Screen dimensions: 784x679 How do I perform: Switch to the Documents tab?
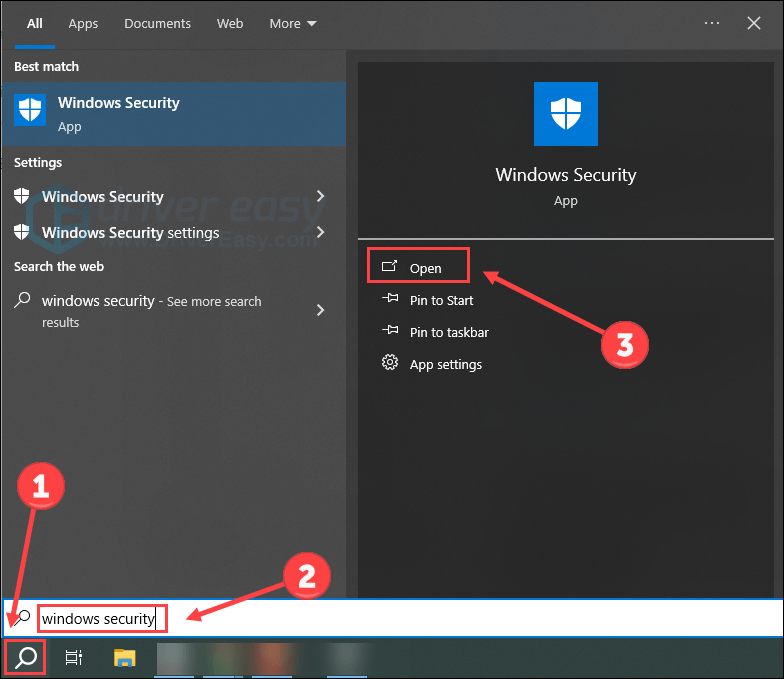(x=158, y=24)
